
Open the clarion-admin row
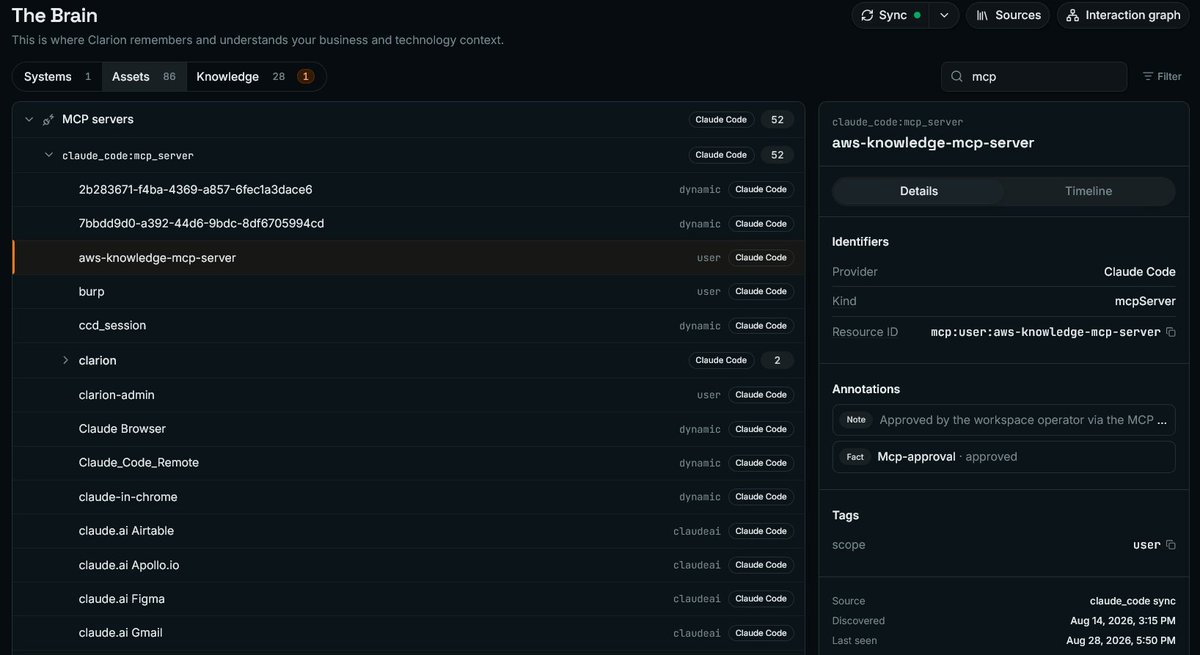click(408, 394)
